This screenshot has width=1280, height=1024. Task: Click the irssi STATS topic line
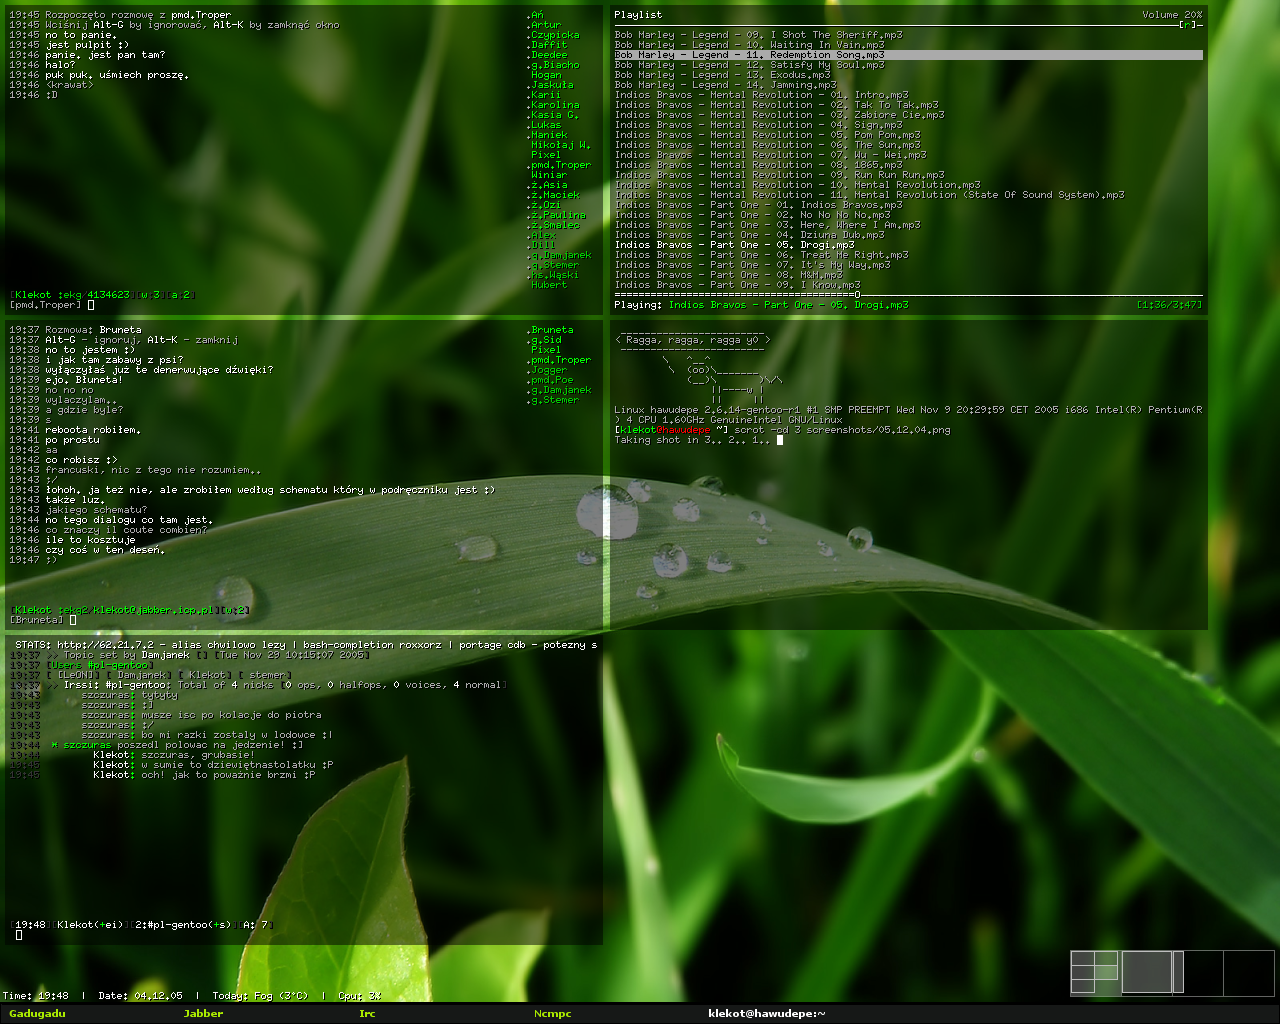(x=306, y=645)
